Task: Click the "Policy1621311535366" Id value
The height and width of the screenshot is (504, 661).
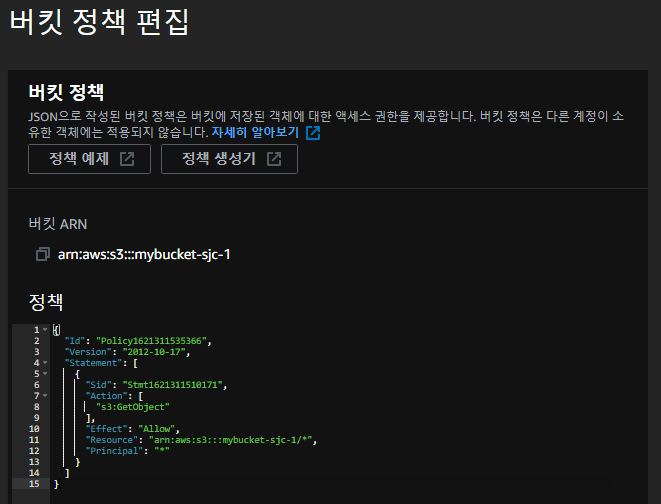Action: pyautogui.click(x=151, y=340)
